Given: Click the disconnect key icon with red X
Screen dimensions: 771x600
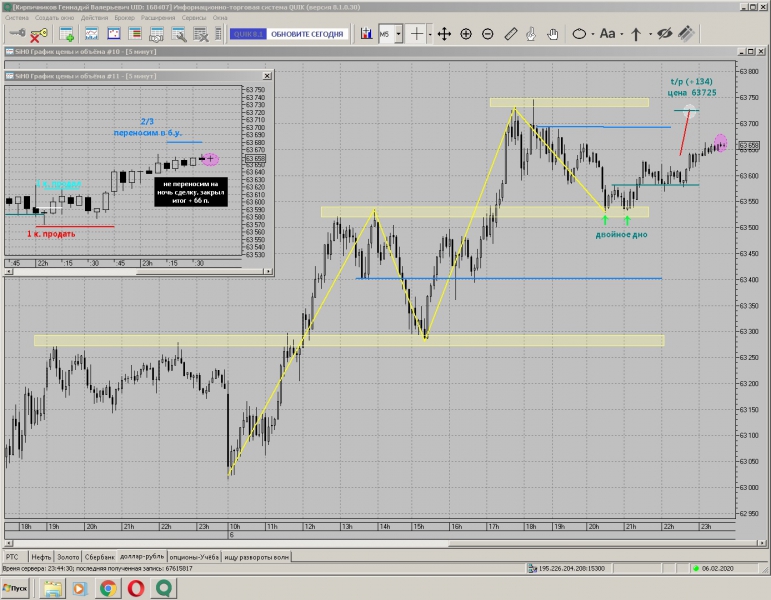Looking at the screenshot, I should coord(38,34).
